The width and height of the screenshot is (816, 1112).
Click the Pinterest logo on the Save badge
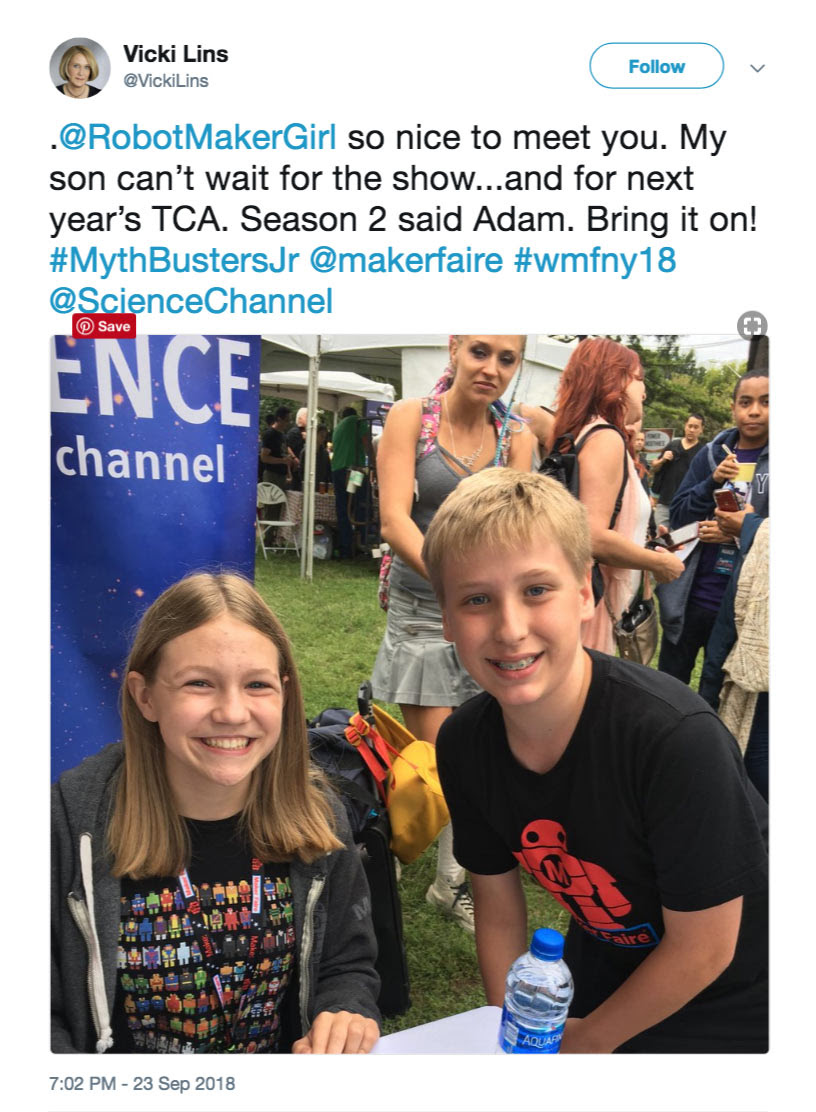[85, 326]
